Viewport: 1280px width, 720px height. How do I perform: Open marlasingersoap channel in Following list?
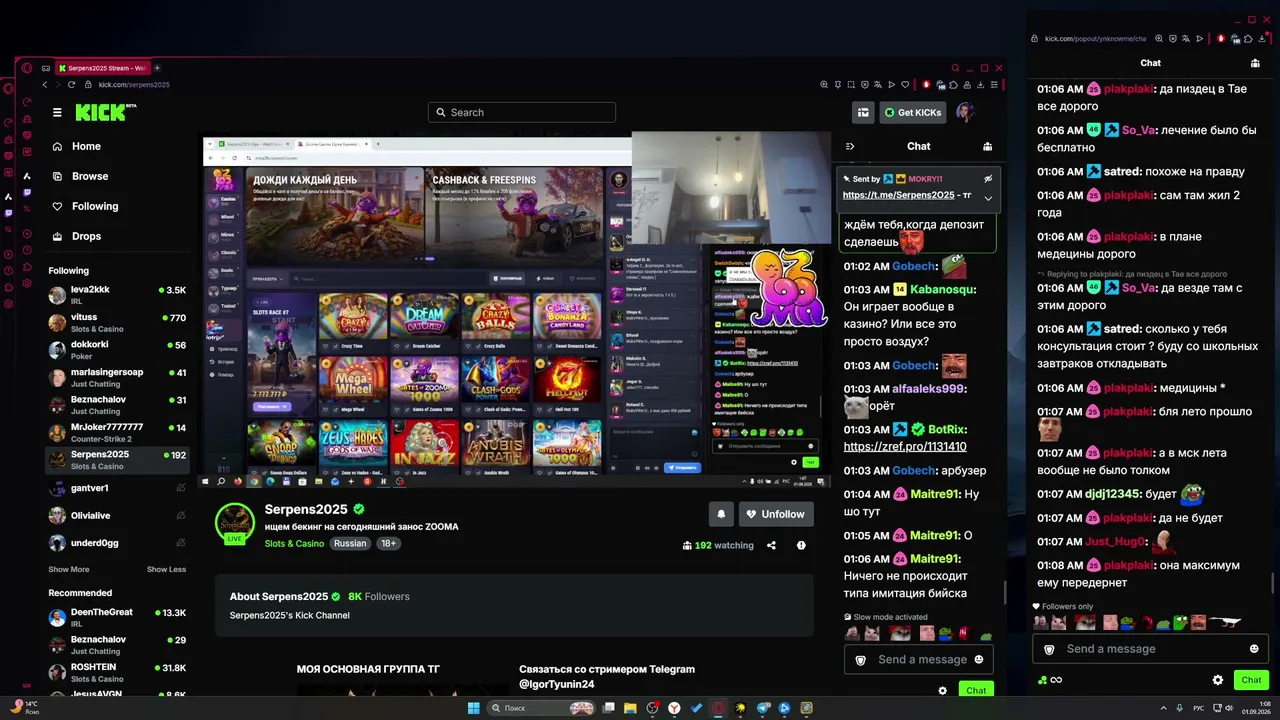click(118, 378)
